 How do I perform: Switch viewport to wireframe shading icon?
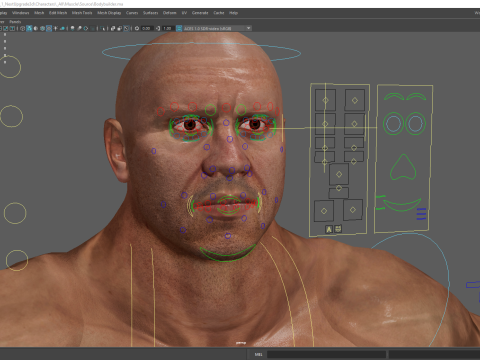[22, 28]
